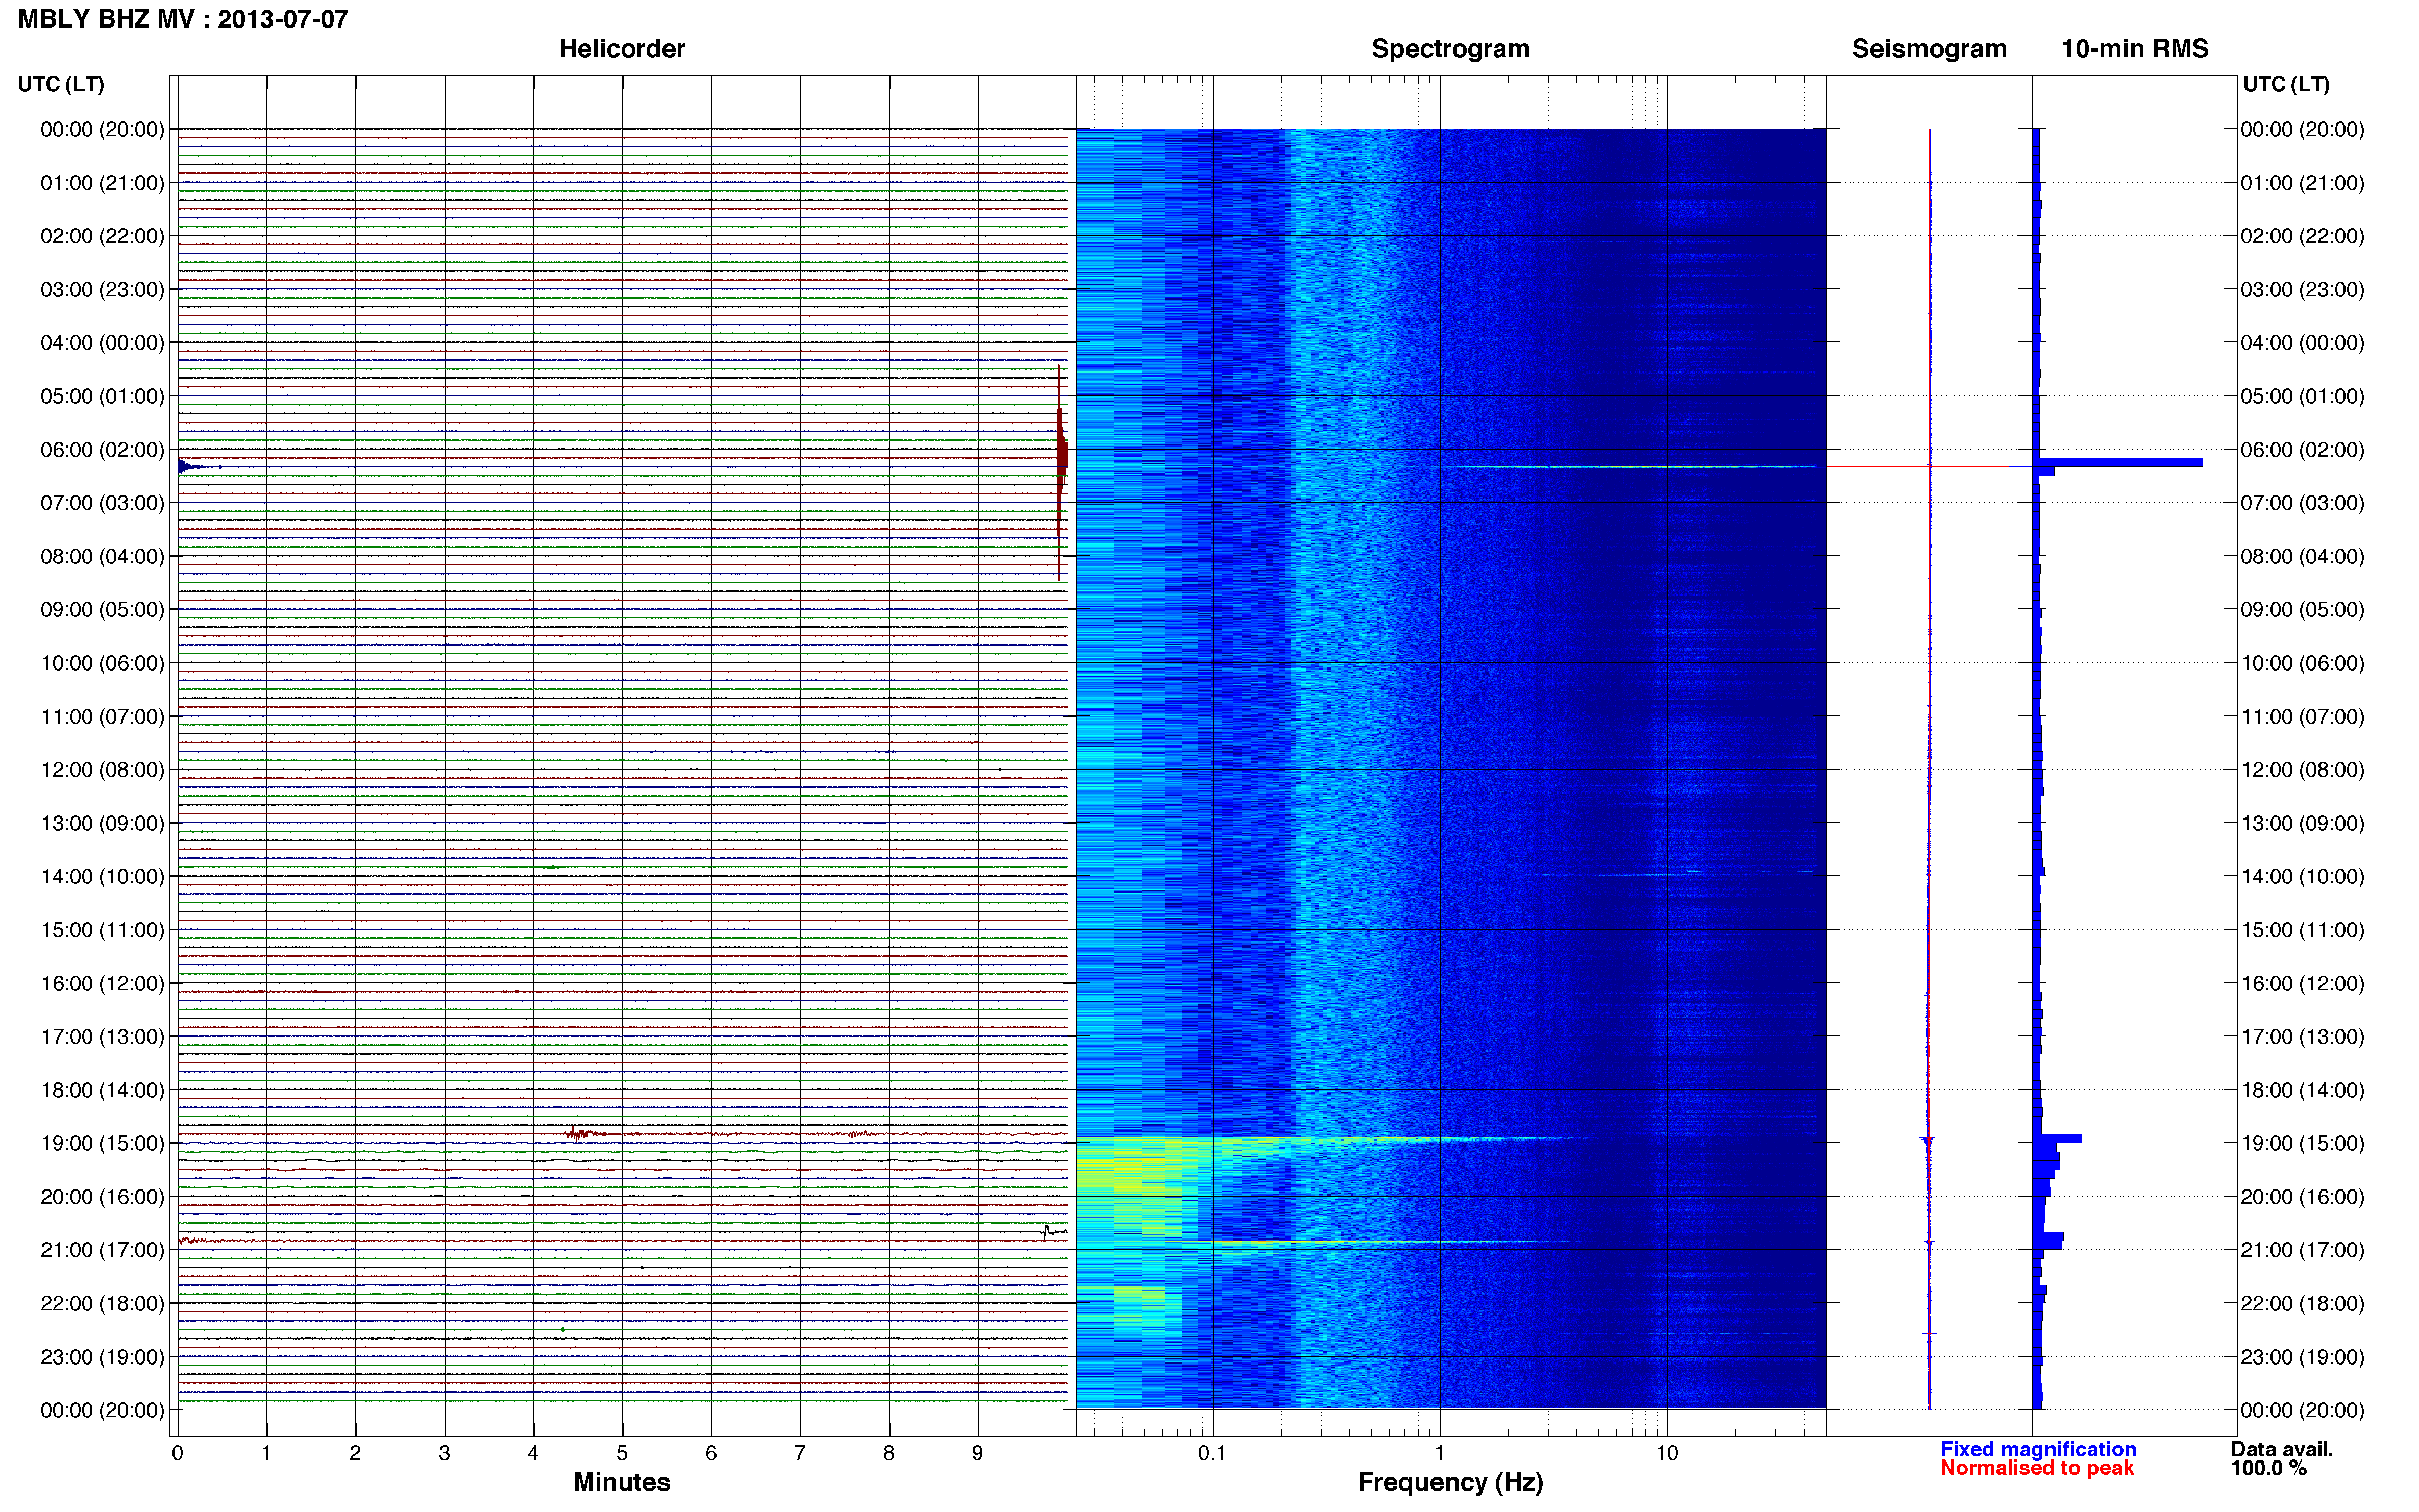Click the "10" frequency tick label
The height and width of the screenshot is (1512, 2419).
point(1667,1453)
